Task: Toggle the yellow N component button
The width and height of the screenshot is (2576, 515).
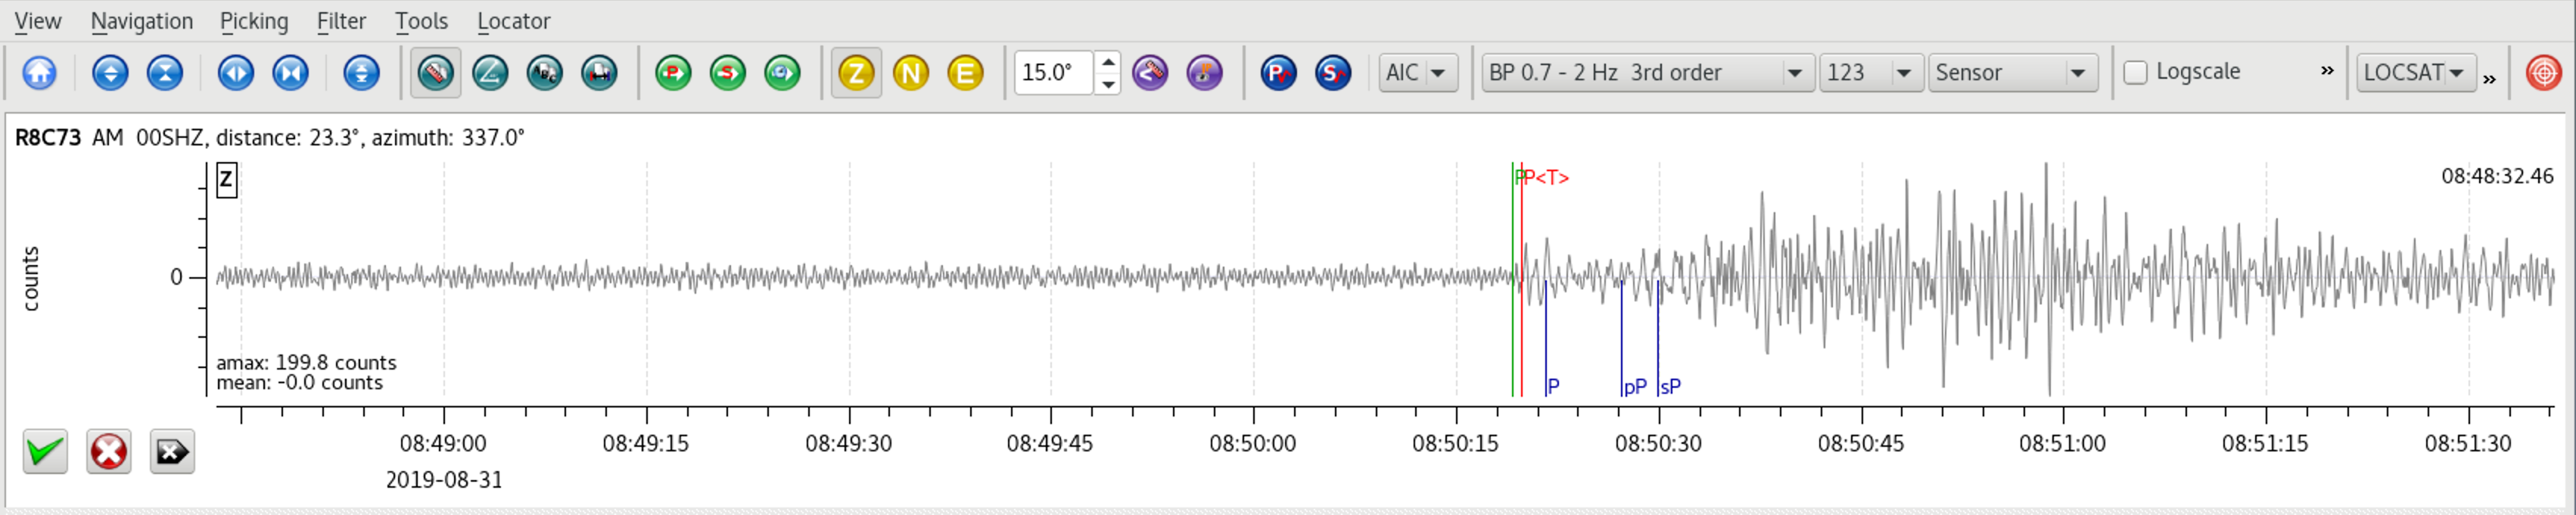Action: coord(911,73)
